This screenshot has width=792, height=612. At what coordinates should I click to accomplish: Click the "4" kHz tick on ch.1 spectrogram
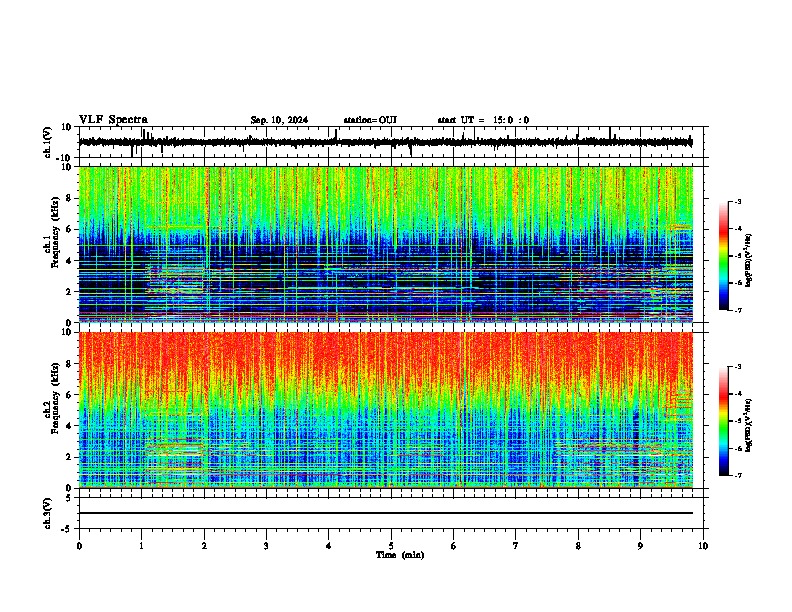(x=69, y=261)
